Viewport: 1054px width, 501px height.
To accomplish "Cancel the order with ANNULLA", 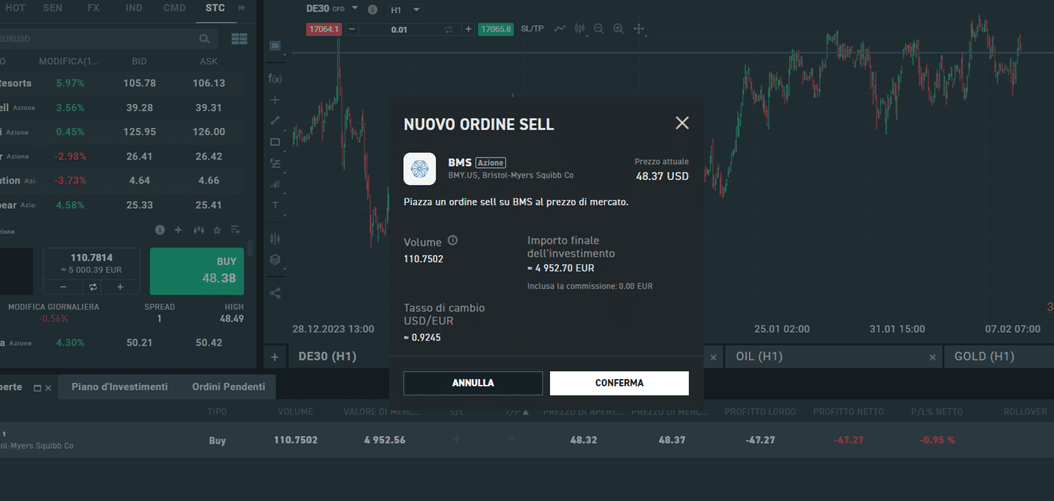I will 473,383.
